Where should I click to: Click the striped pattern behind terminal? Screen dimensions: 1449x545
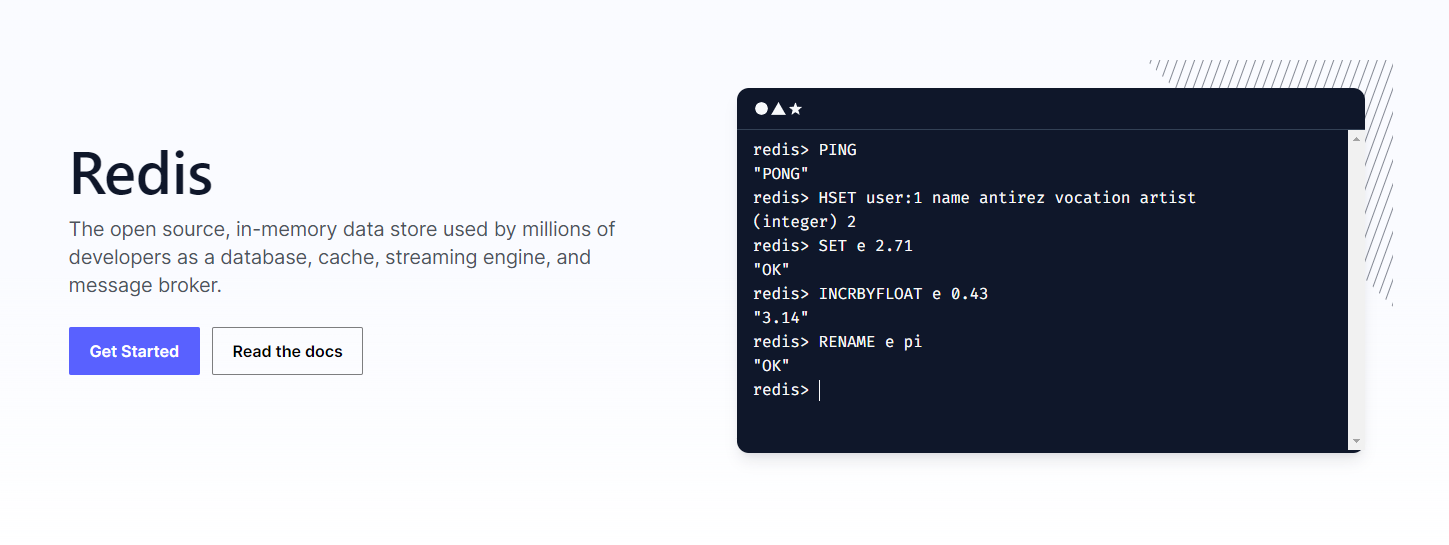1380,180
